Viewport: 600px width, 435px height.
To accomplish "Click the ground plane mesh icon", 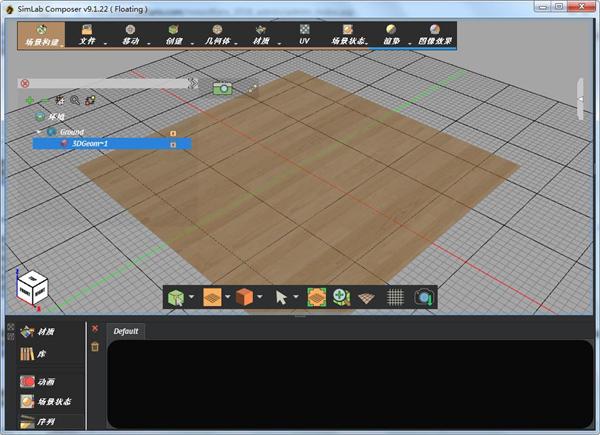I will [368, 297].
